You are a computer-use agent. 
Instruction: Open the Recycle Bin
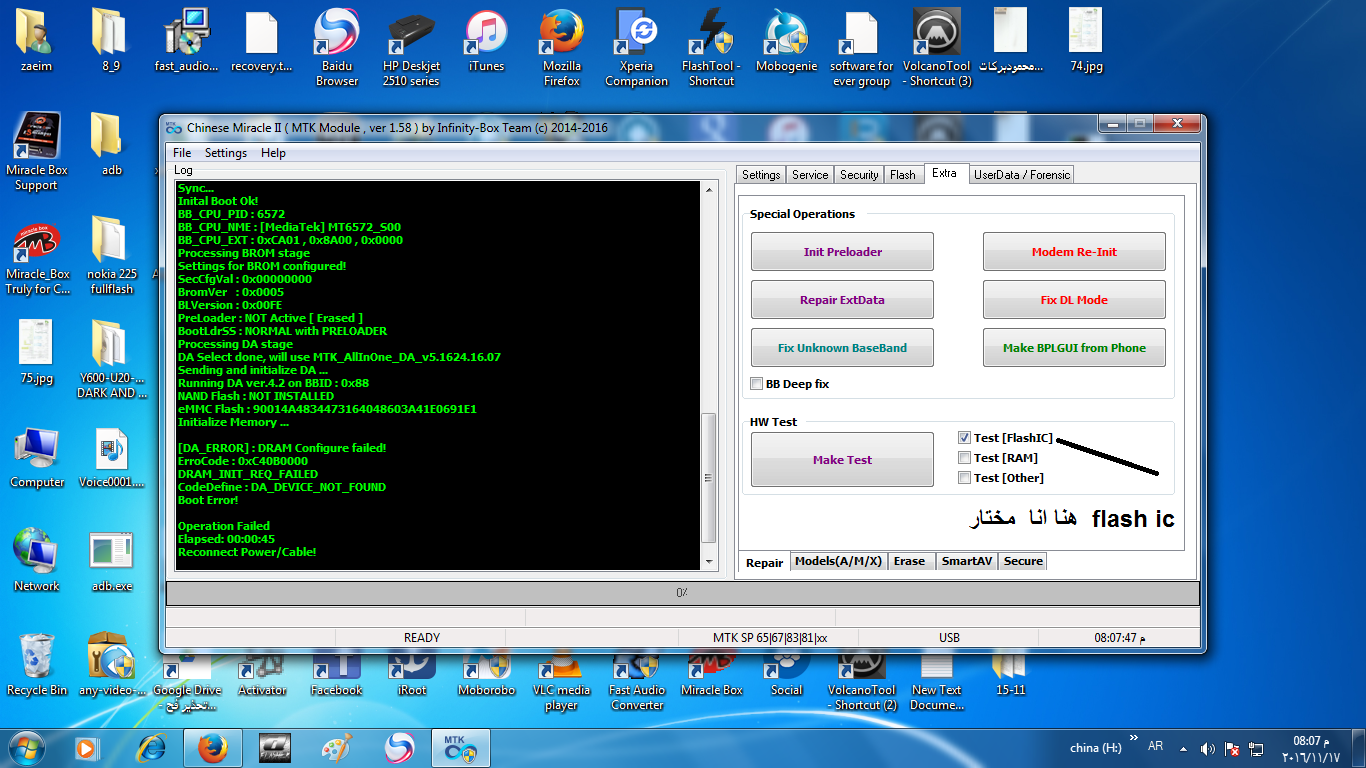tap(37, 664)
